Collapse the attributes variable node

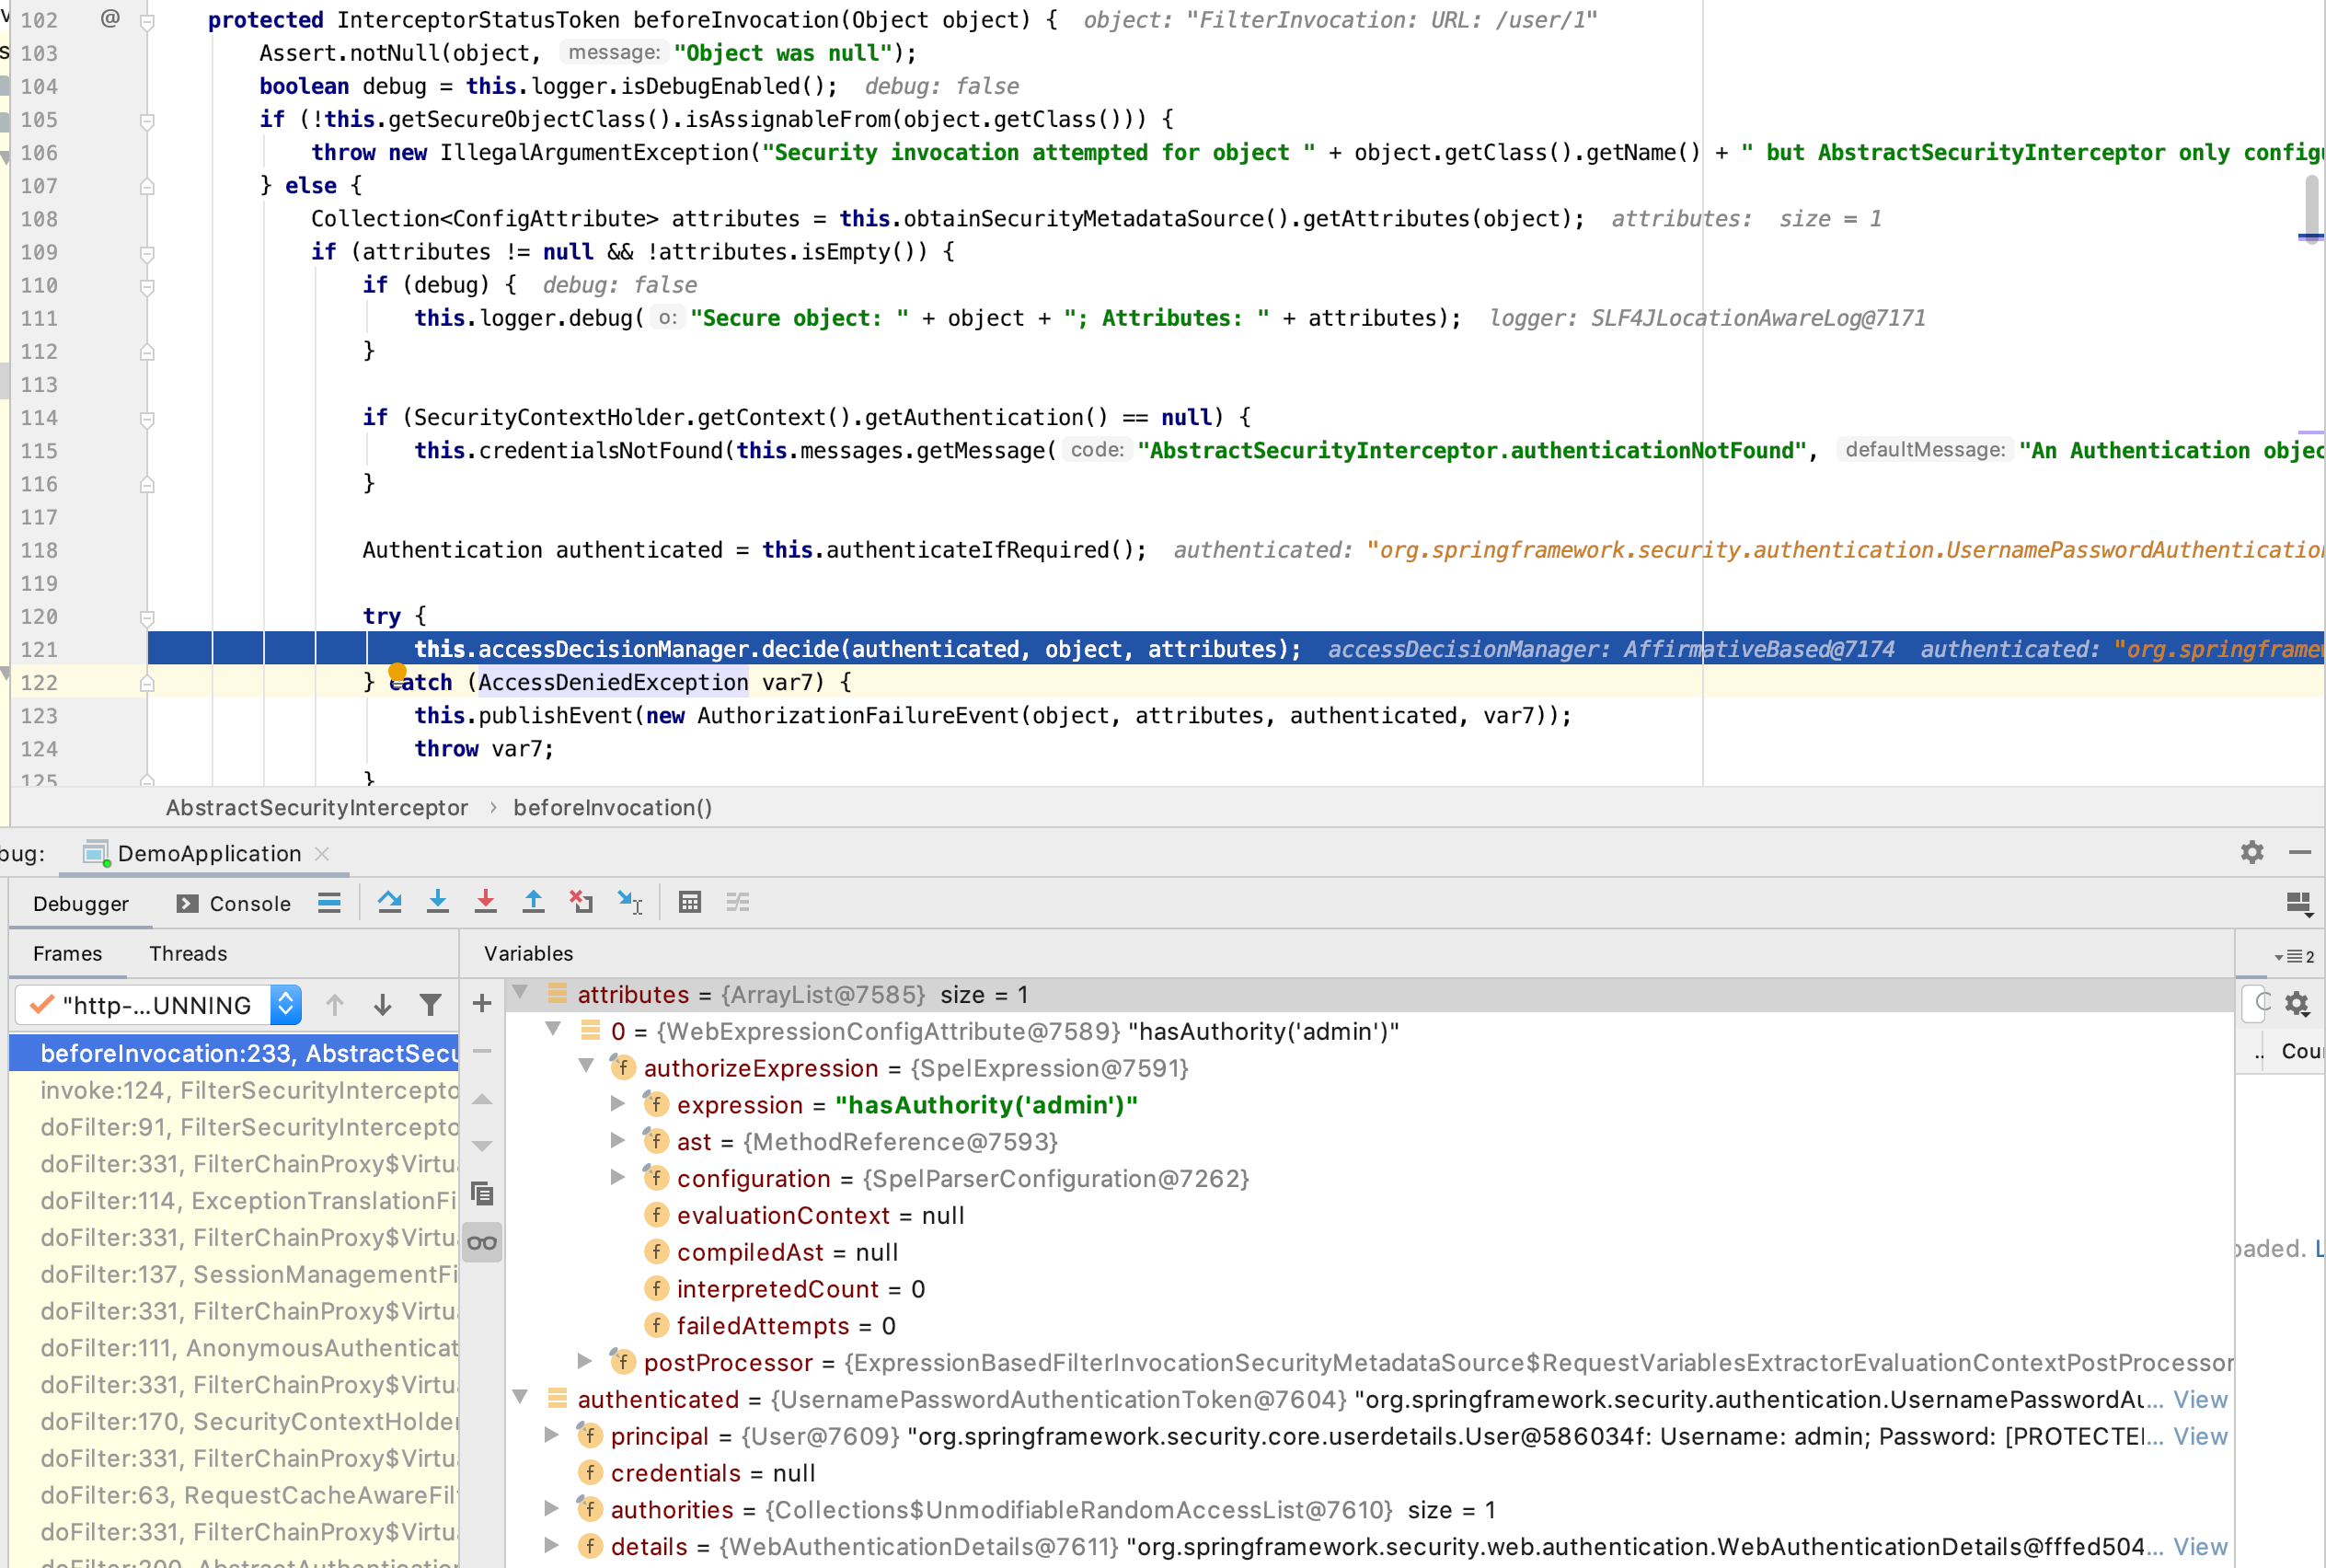tap(521, 993)
